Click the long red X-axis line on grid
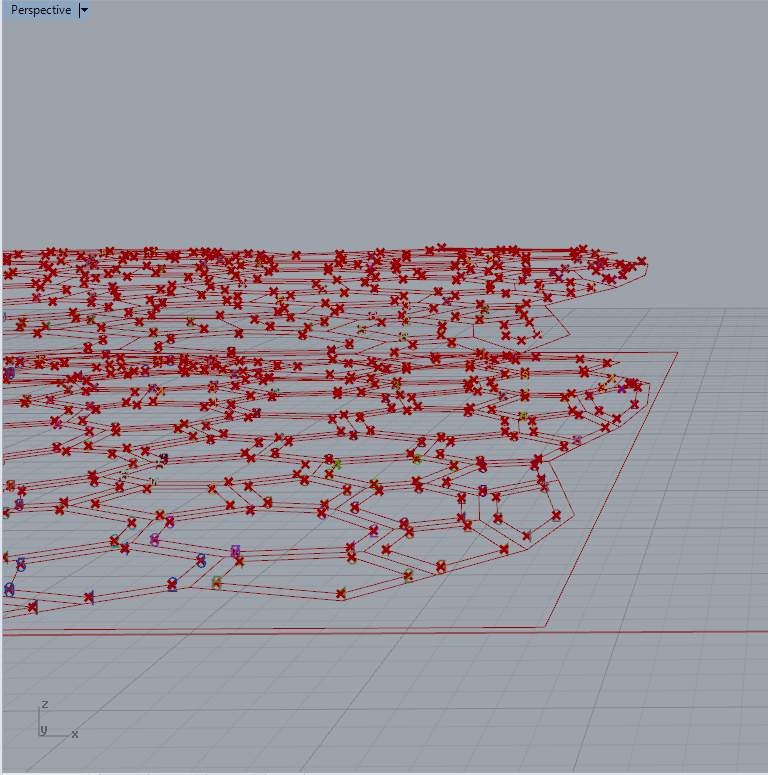 tap(650, 632)
